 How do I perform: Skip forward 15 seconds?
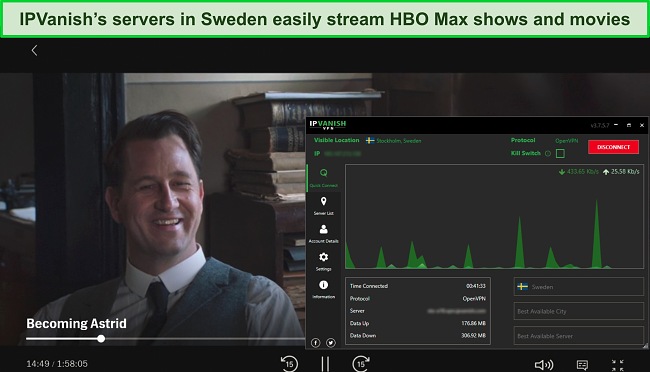(x=361, y=363)
